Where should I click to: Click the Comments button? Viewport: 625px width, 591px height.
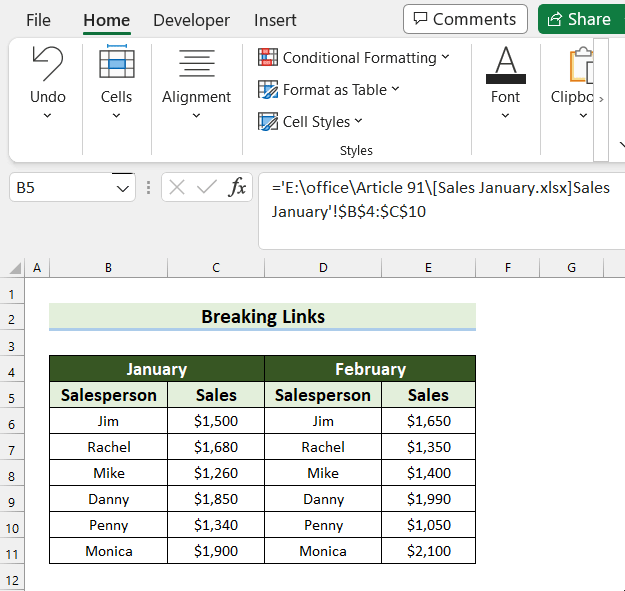pos(465,19)
